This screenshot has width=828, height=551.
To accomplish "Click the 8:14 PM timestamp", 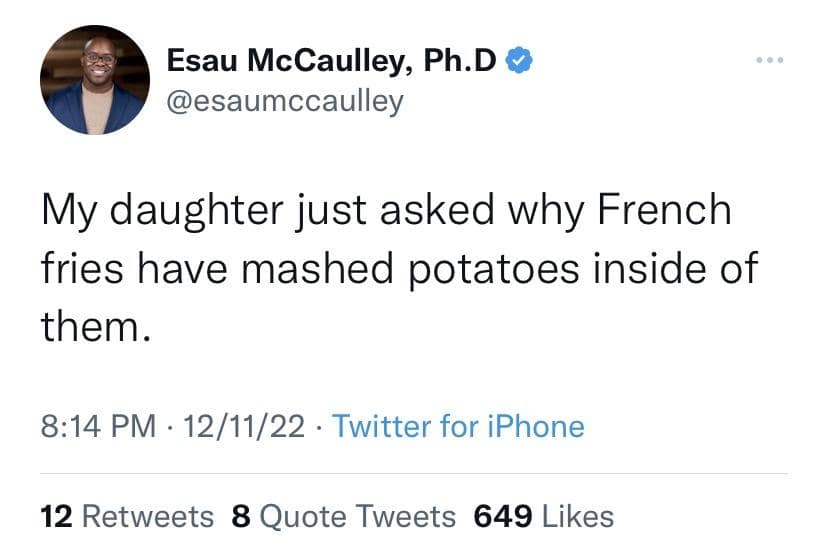I will (x=98, y=427).
